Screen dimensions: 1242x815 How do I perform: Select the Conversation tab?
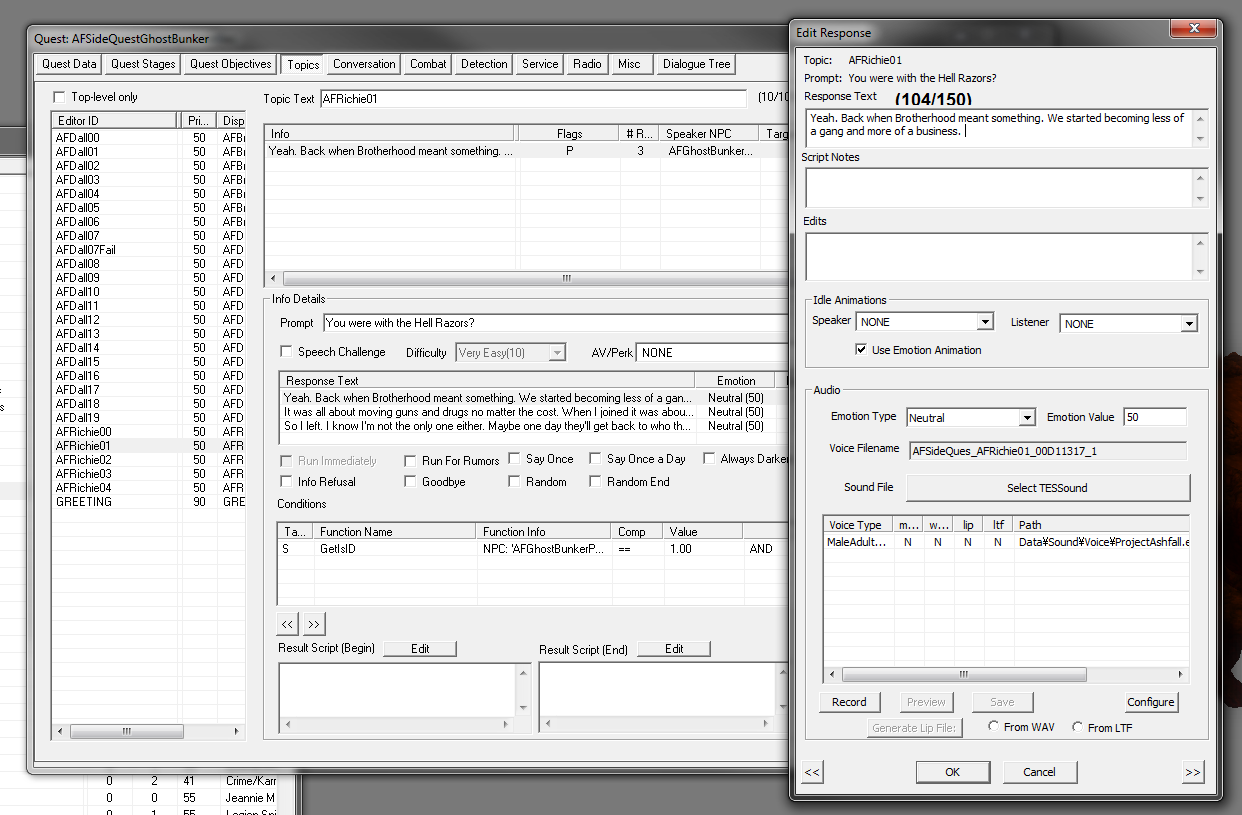(364, 64)
